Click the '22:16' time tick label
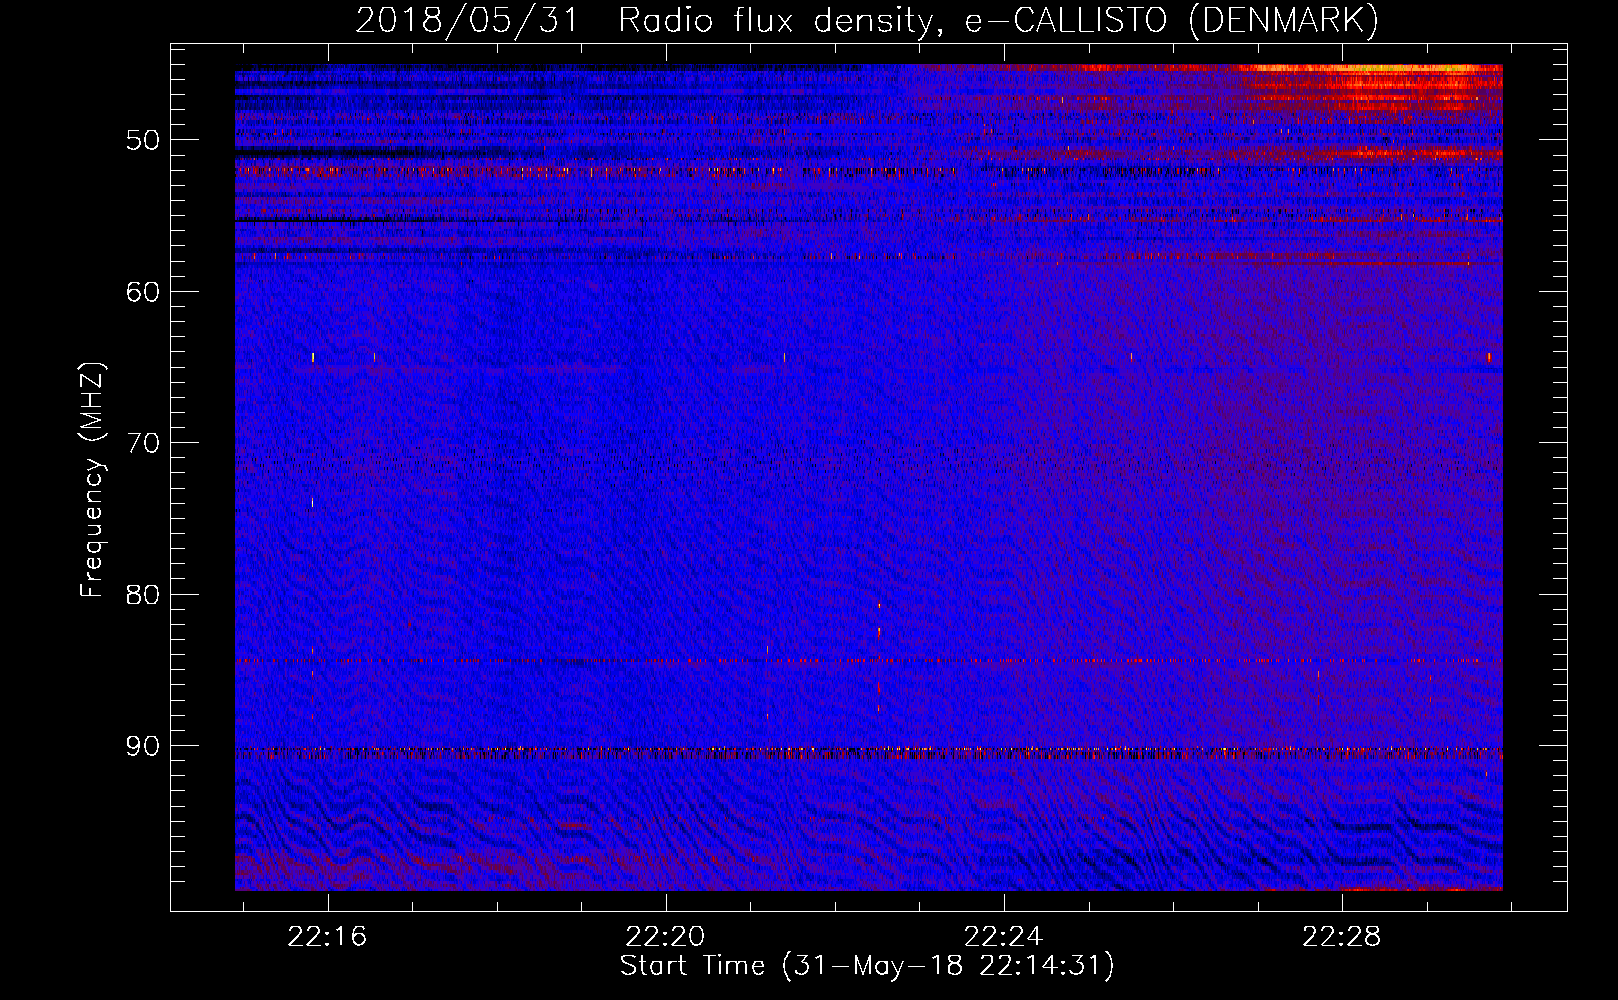This screenshot has height=1000, width=1618. [x=327, y=937]
